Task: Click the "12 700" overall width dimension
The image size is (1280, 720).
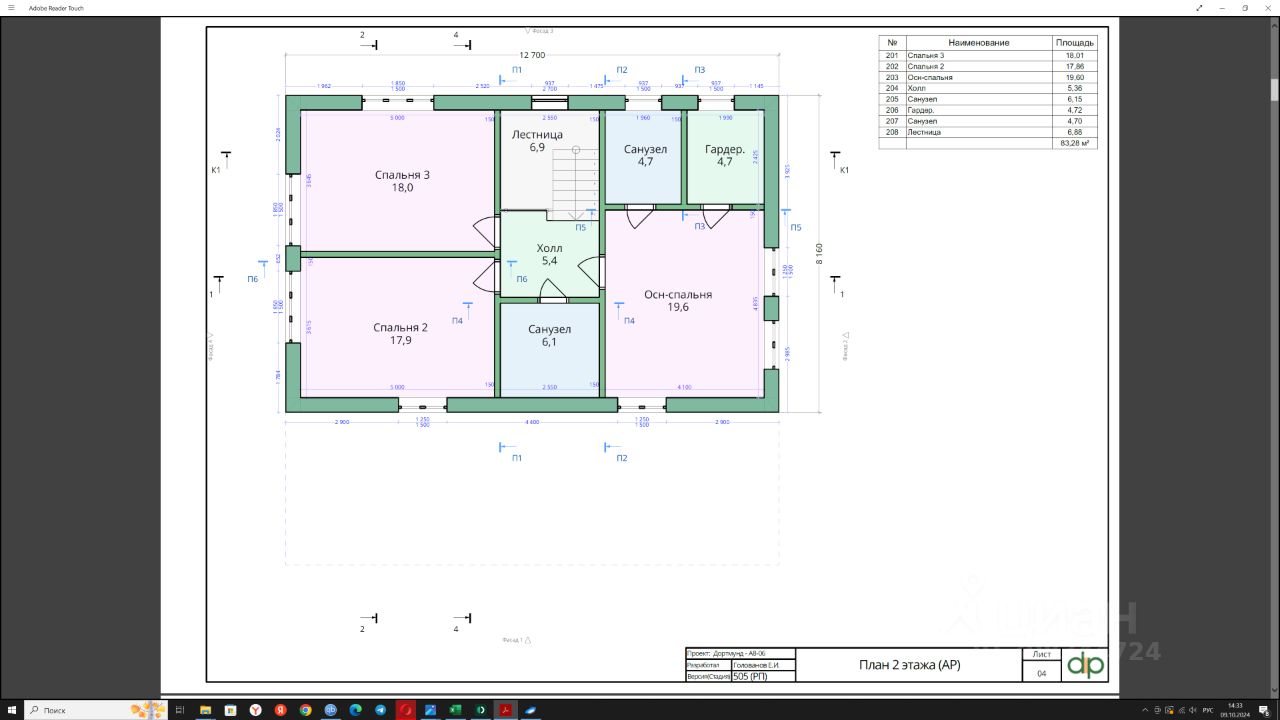Action: point(532,55)
